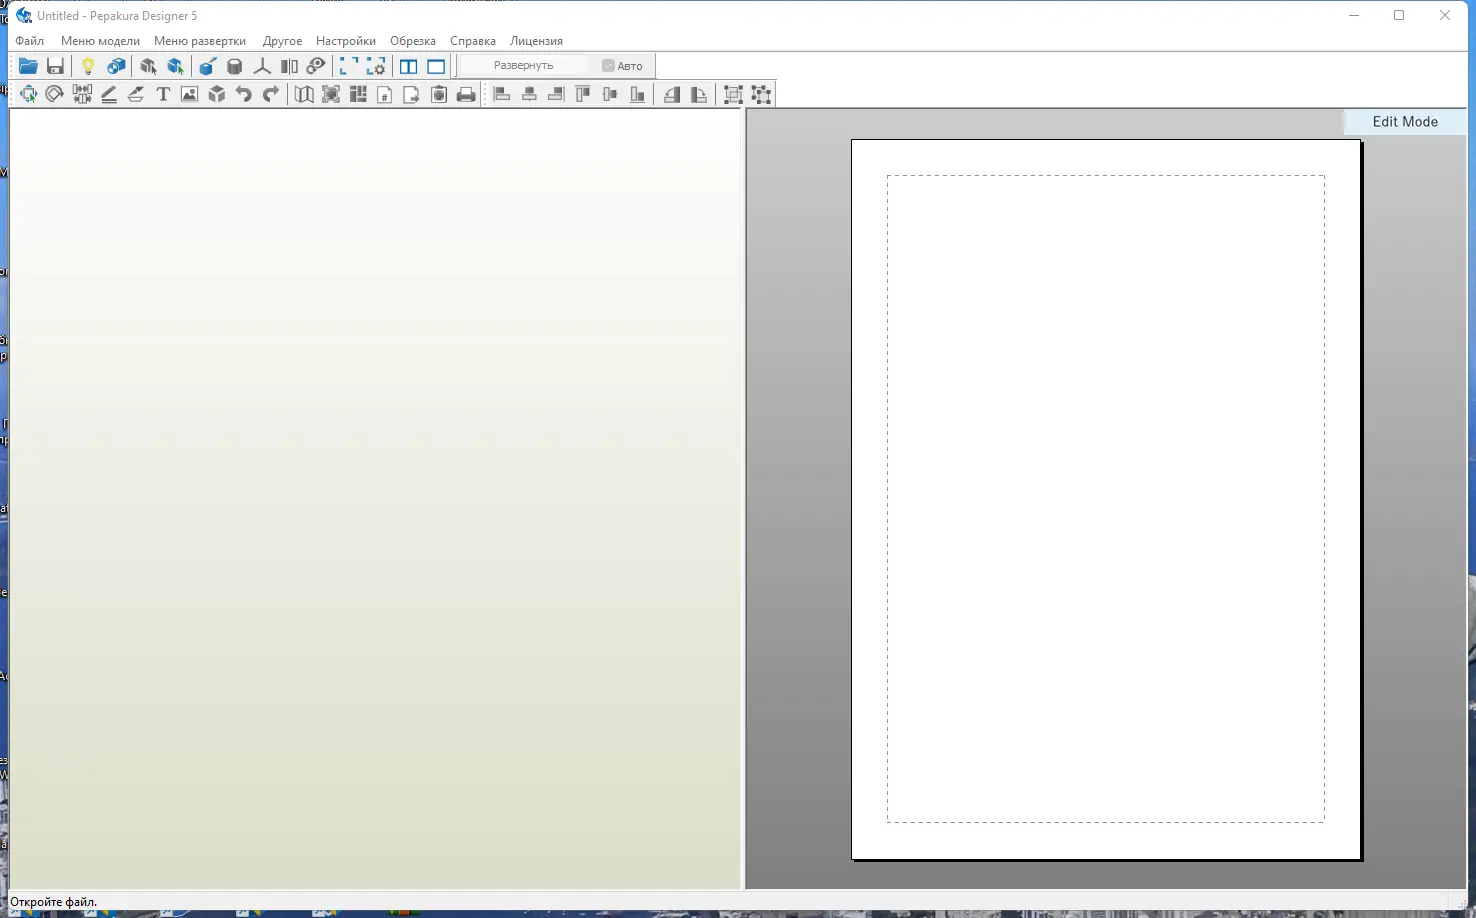Select the gray cube with cursor tool
Image resolution: width=1476 pixels, height=918 pixels.
148,66
